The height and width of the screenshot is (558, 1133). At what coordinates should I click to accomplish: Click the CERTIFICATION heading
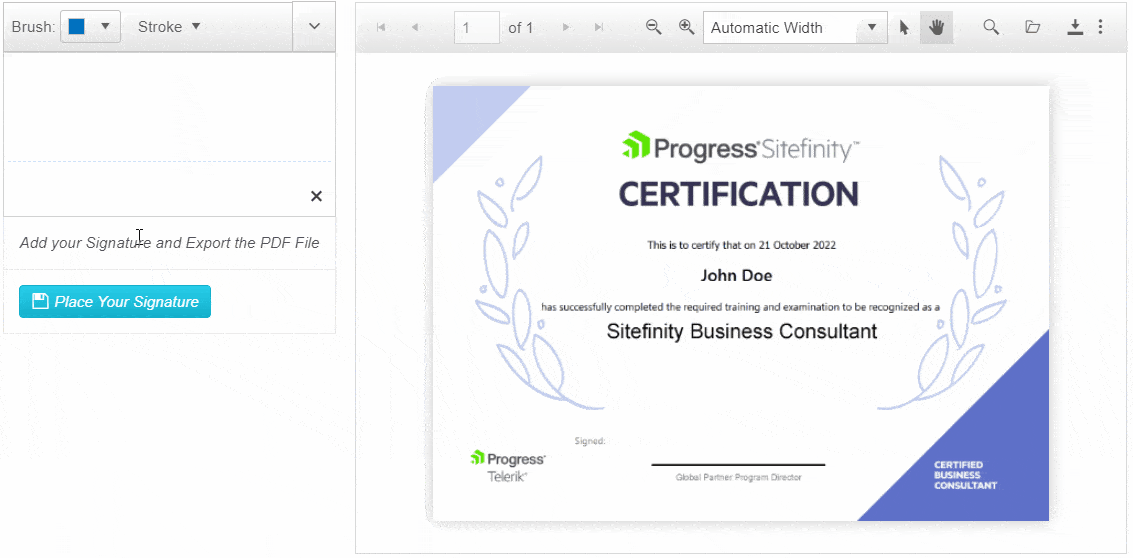(x=738, y=194)
